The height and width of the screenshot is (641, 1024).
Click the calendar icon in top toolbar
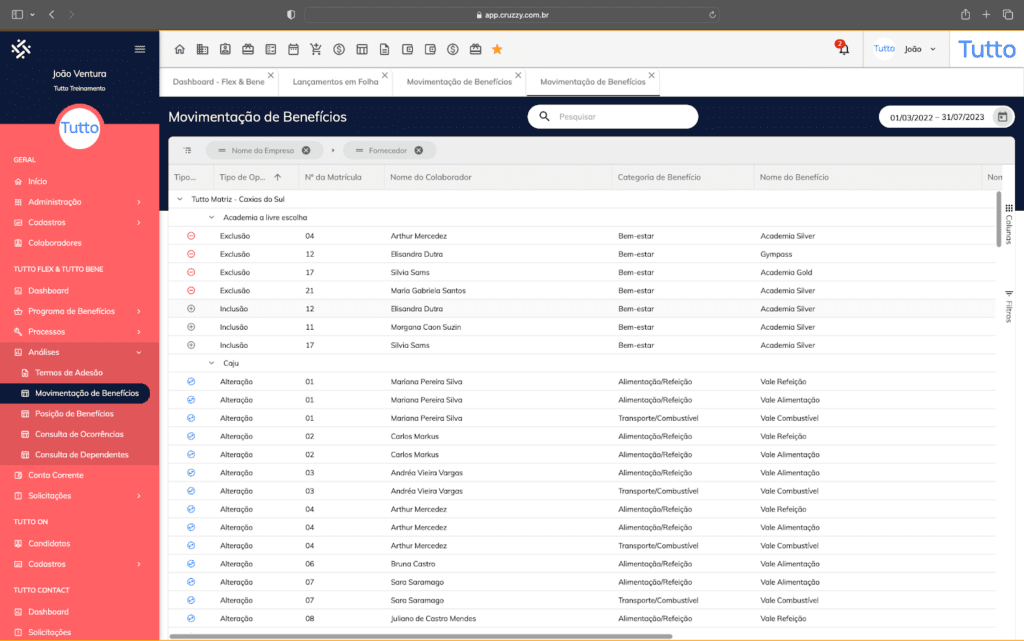pos(294,49)
